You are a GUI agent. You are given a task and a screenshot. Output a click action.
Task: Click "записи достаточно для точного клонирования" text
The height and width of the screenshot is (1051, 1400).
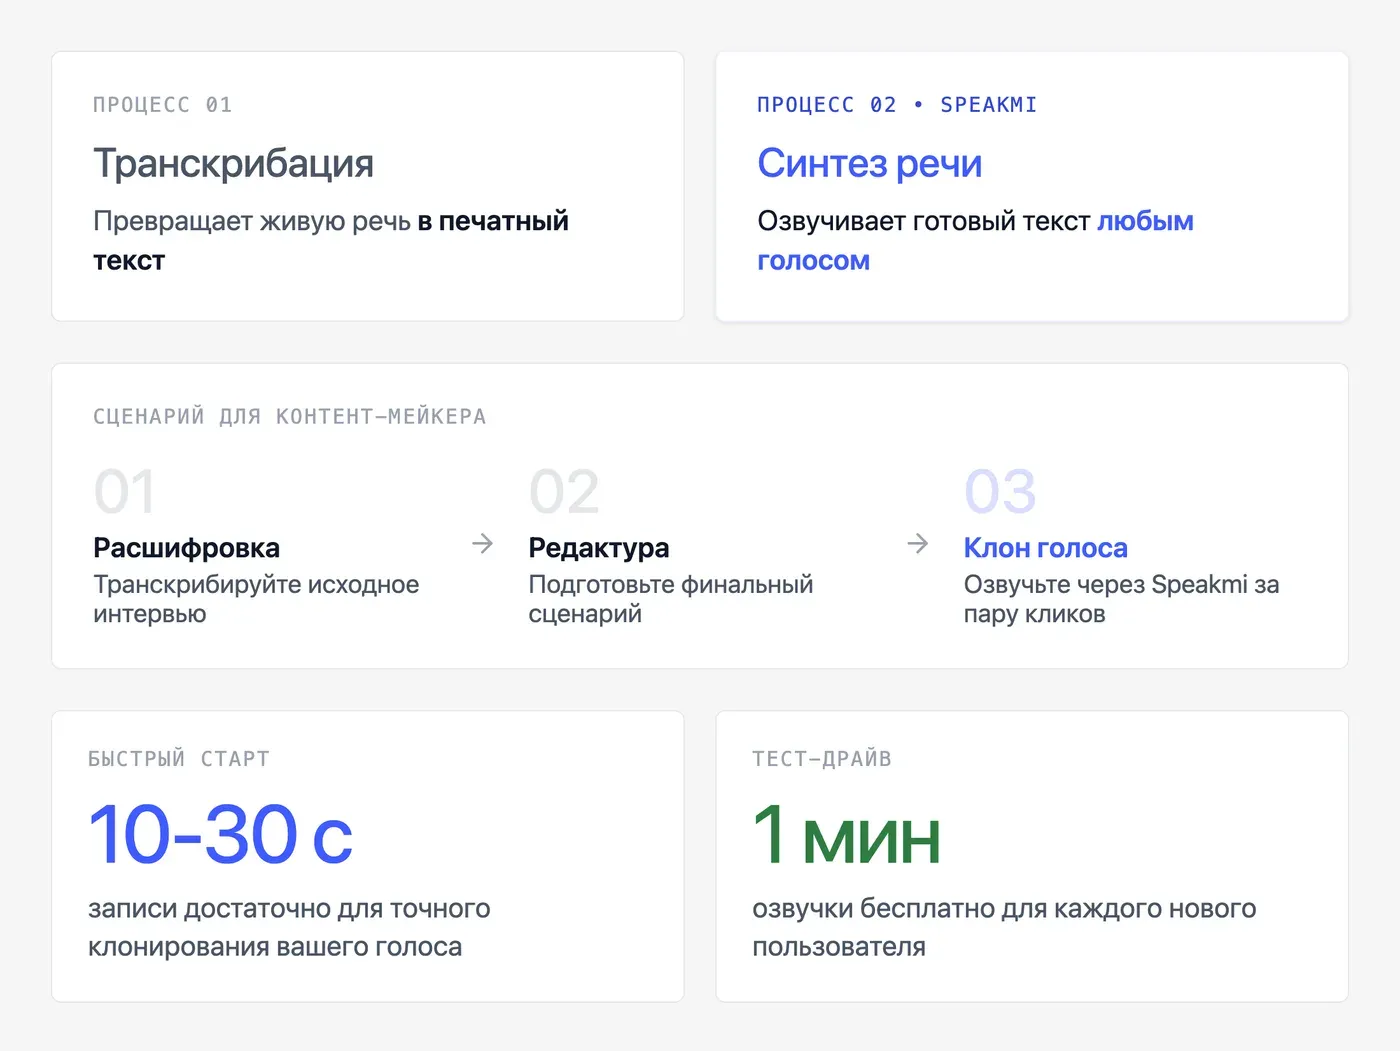[x=289, y=928]
